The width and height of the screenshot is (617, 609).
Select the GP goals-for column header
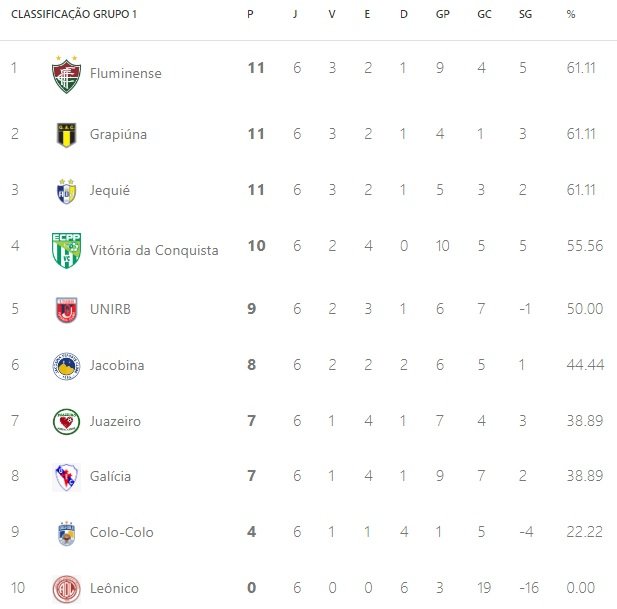coord(443,14)
